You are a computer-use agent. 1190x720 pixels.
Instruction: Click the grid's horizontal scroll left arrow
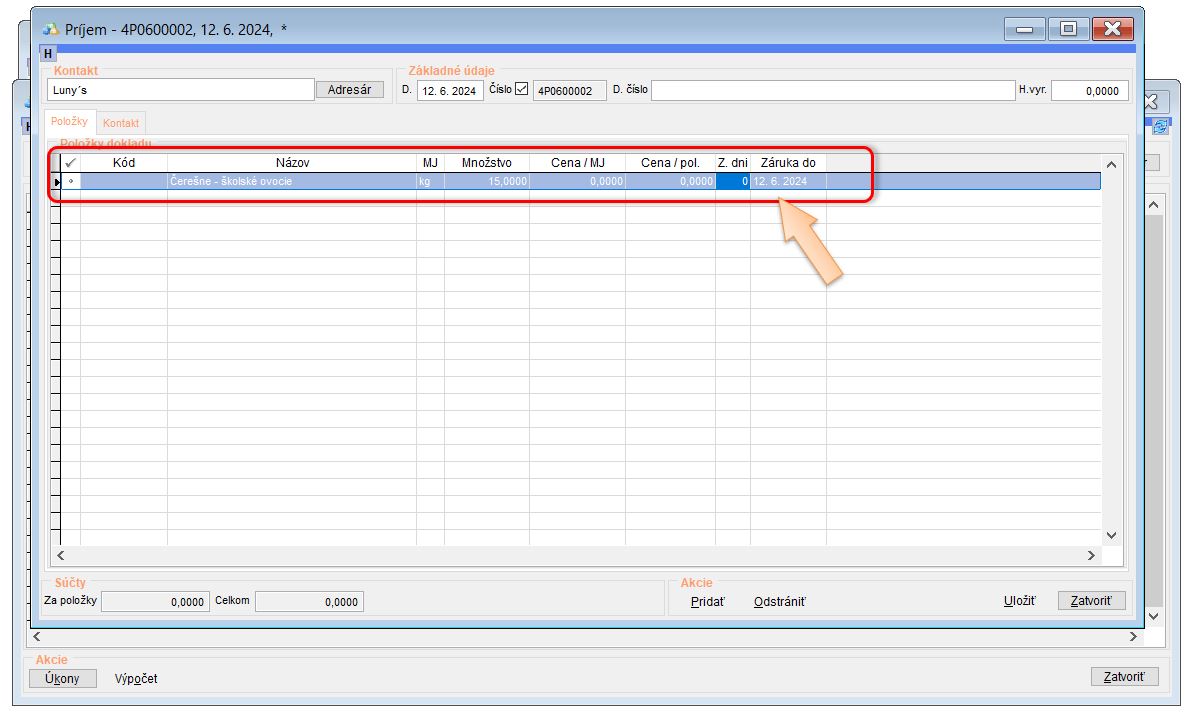[60, 555]
